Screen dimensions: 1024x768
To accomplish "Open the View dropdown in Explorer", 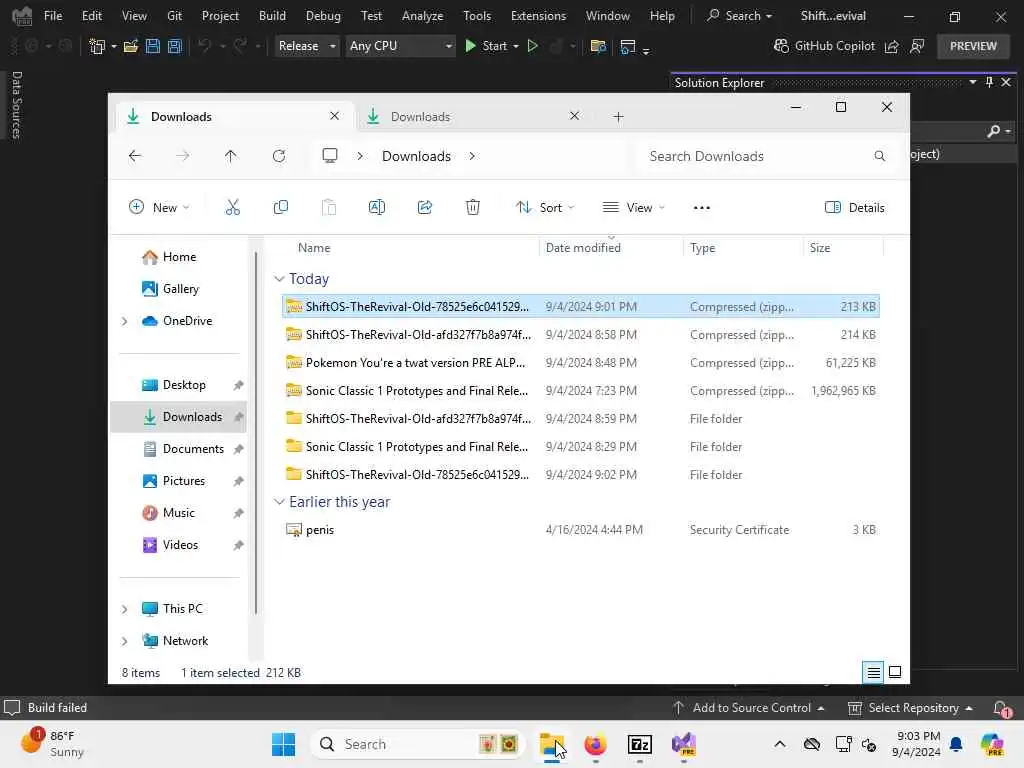I will click(x=633, y=208).
